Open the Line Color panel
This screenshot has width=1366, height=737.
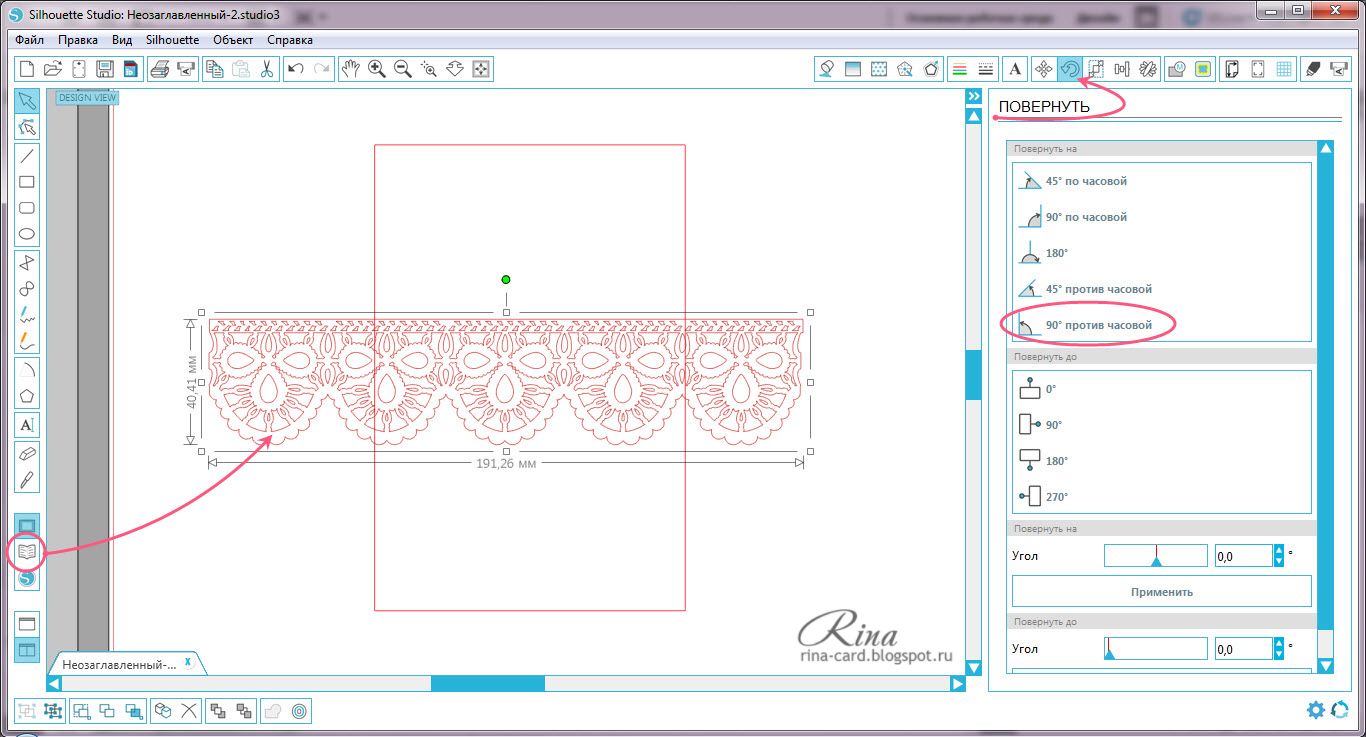(959, 69)
